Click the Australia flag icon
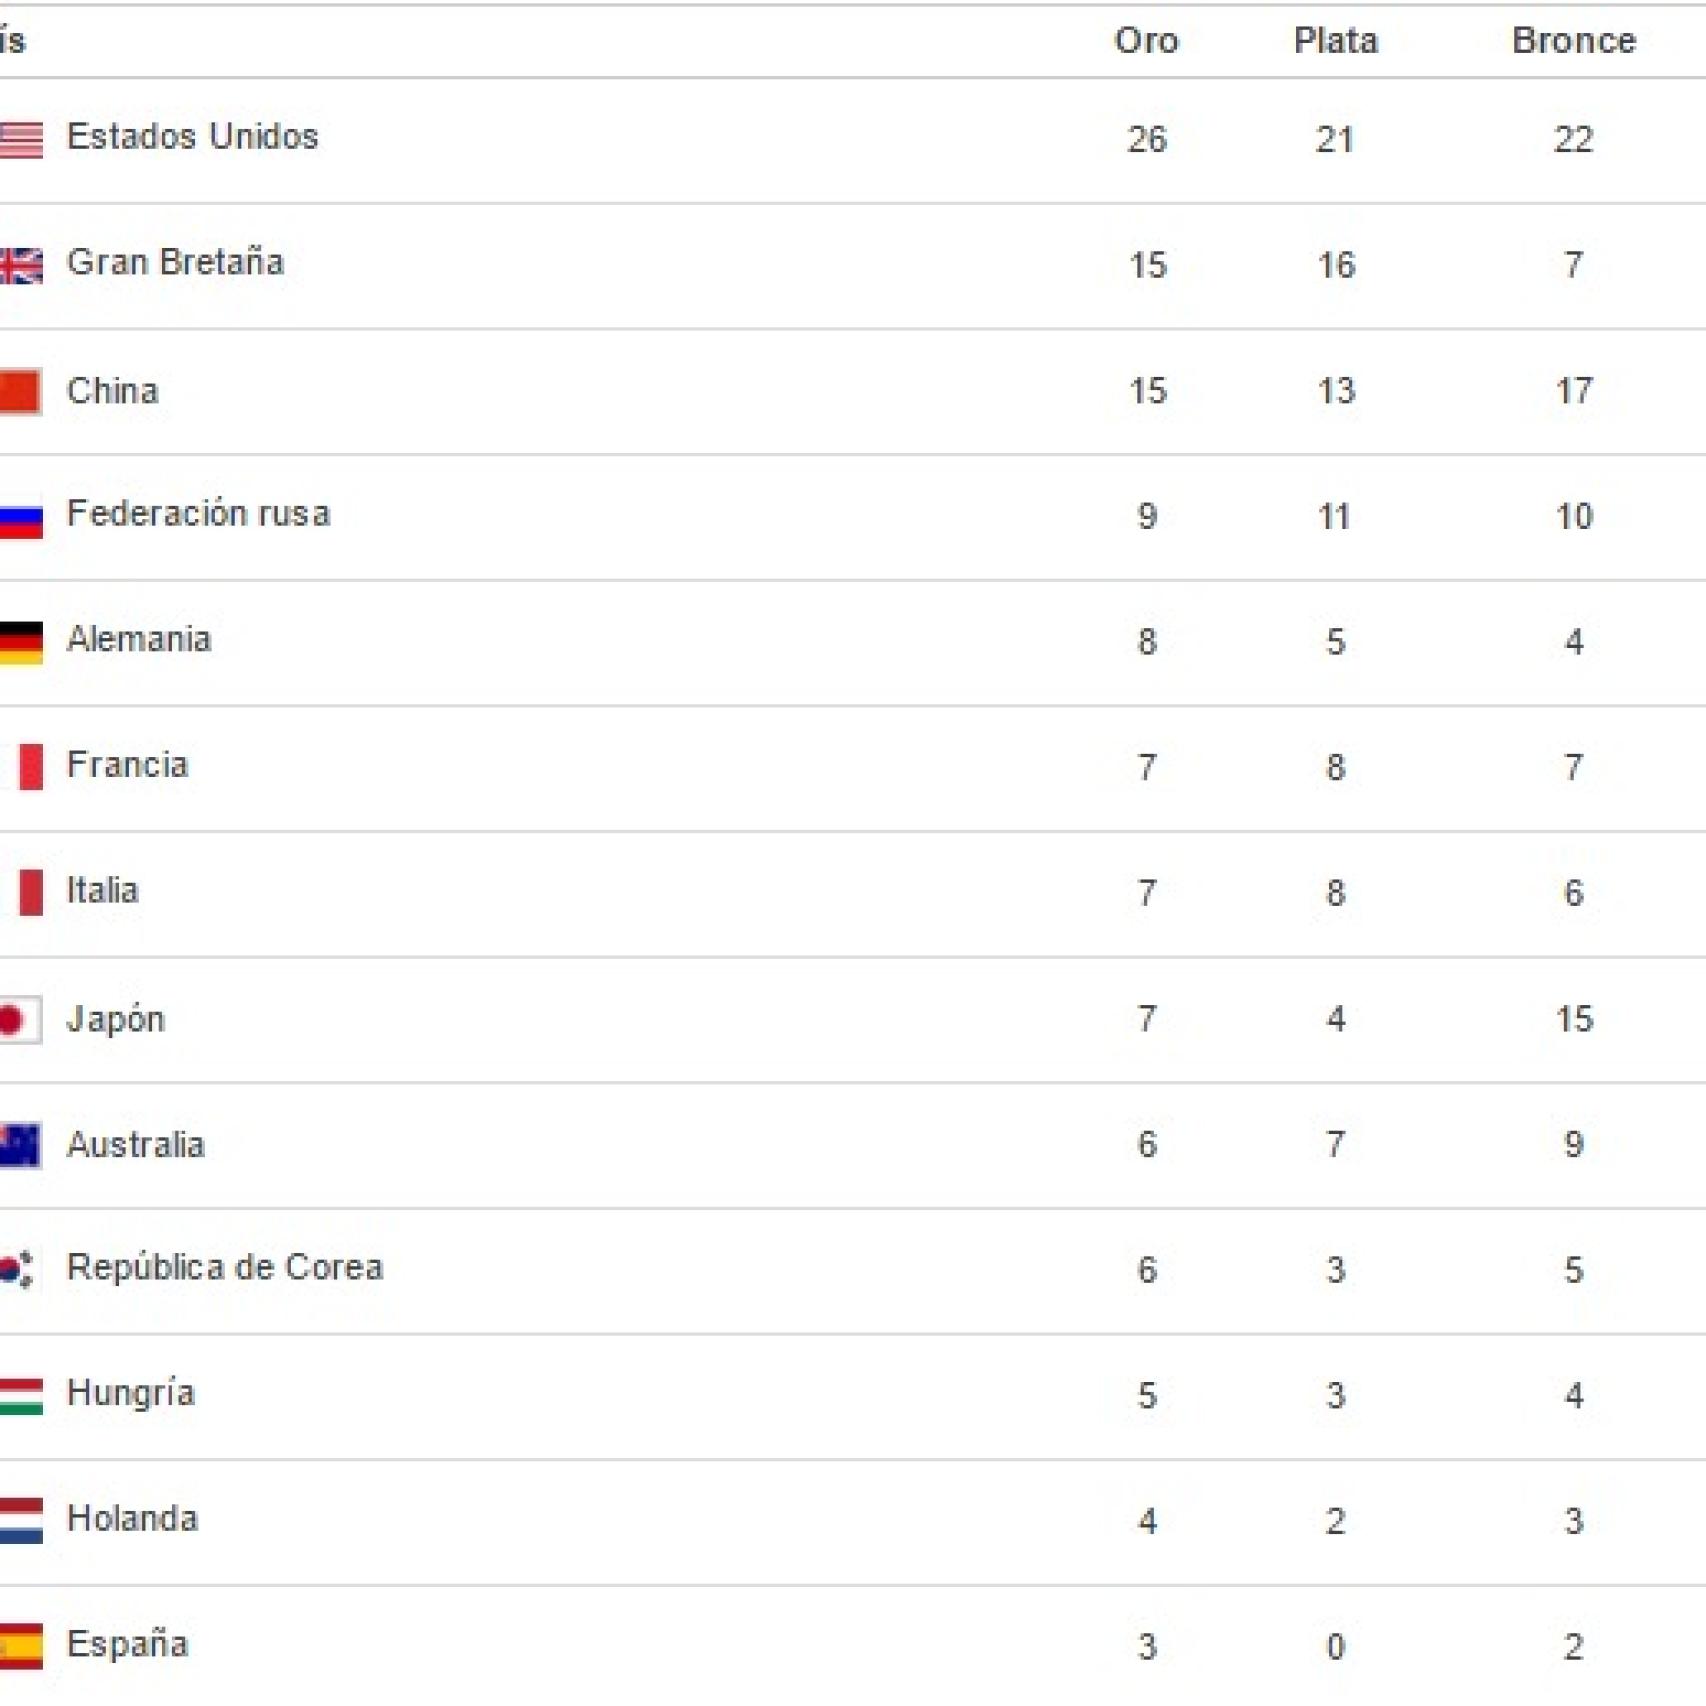 coord(20,1146)
